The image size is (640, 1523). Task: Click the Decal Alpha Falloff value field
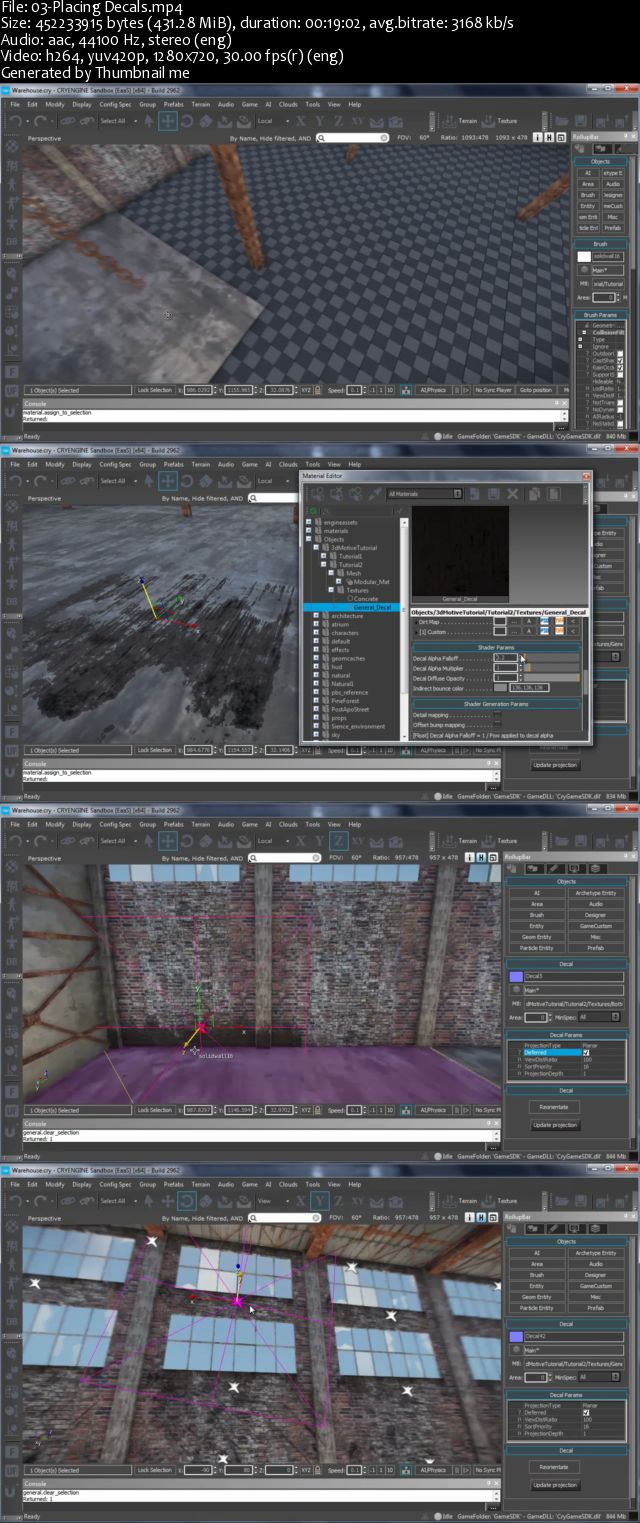[x=506, y=658]
